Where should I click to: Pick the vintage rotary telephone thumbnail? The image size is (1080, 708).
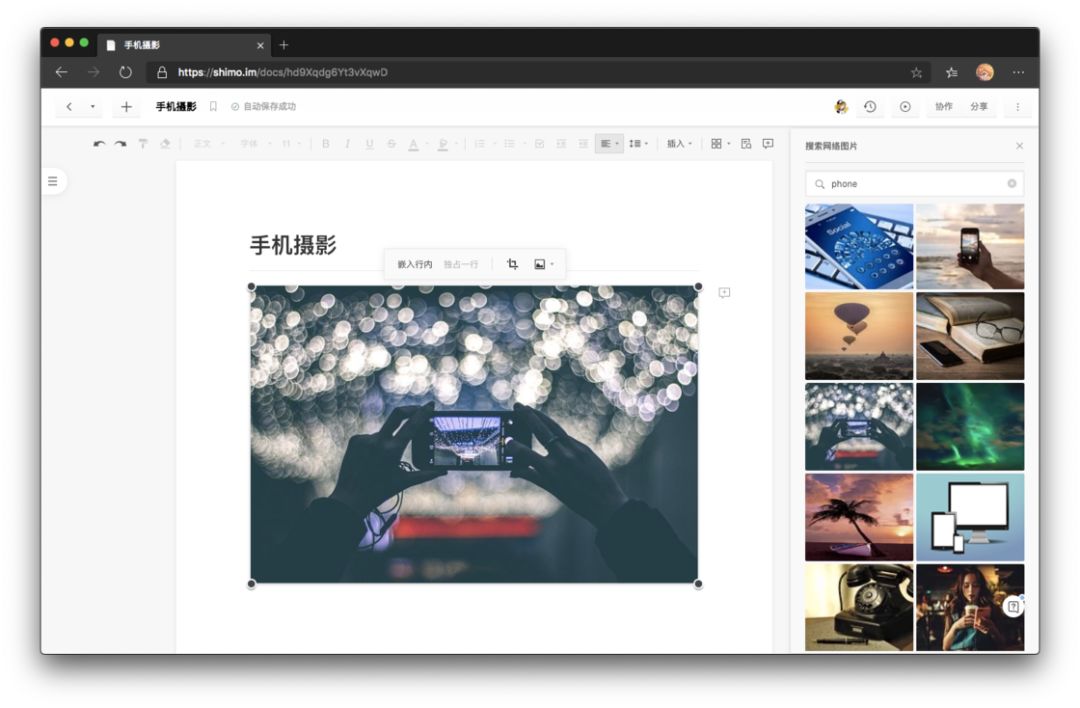pyautogui.click(x=859, y=607)
